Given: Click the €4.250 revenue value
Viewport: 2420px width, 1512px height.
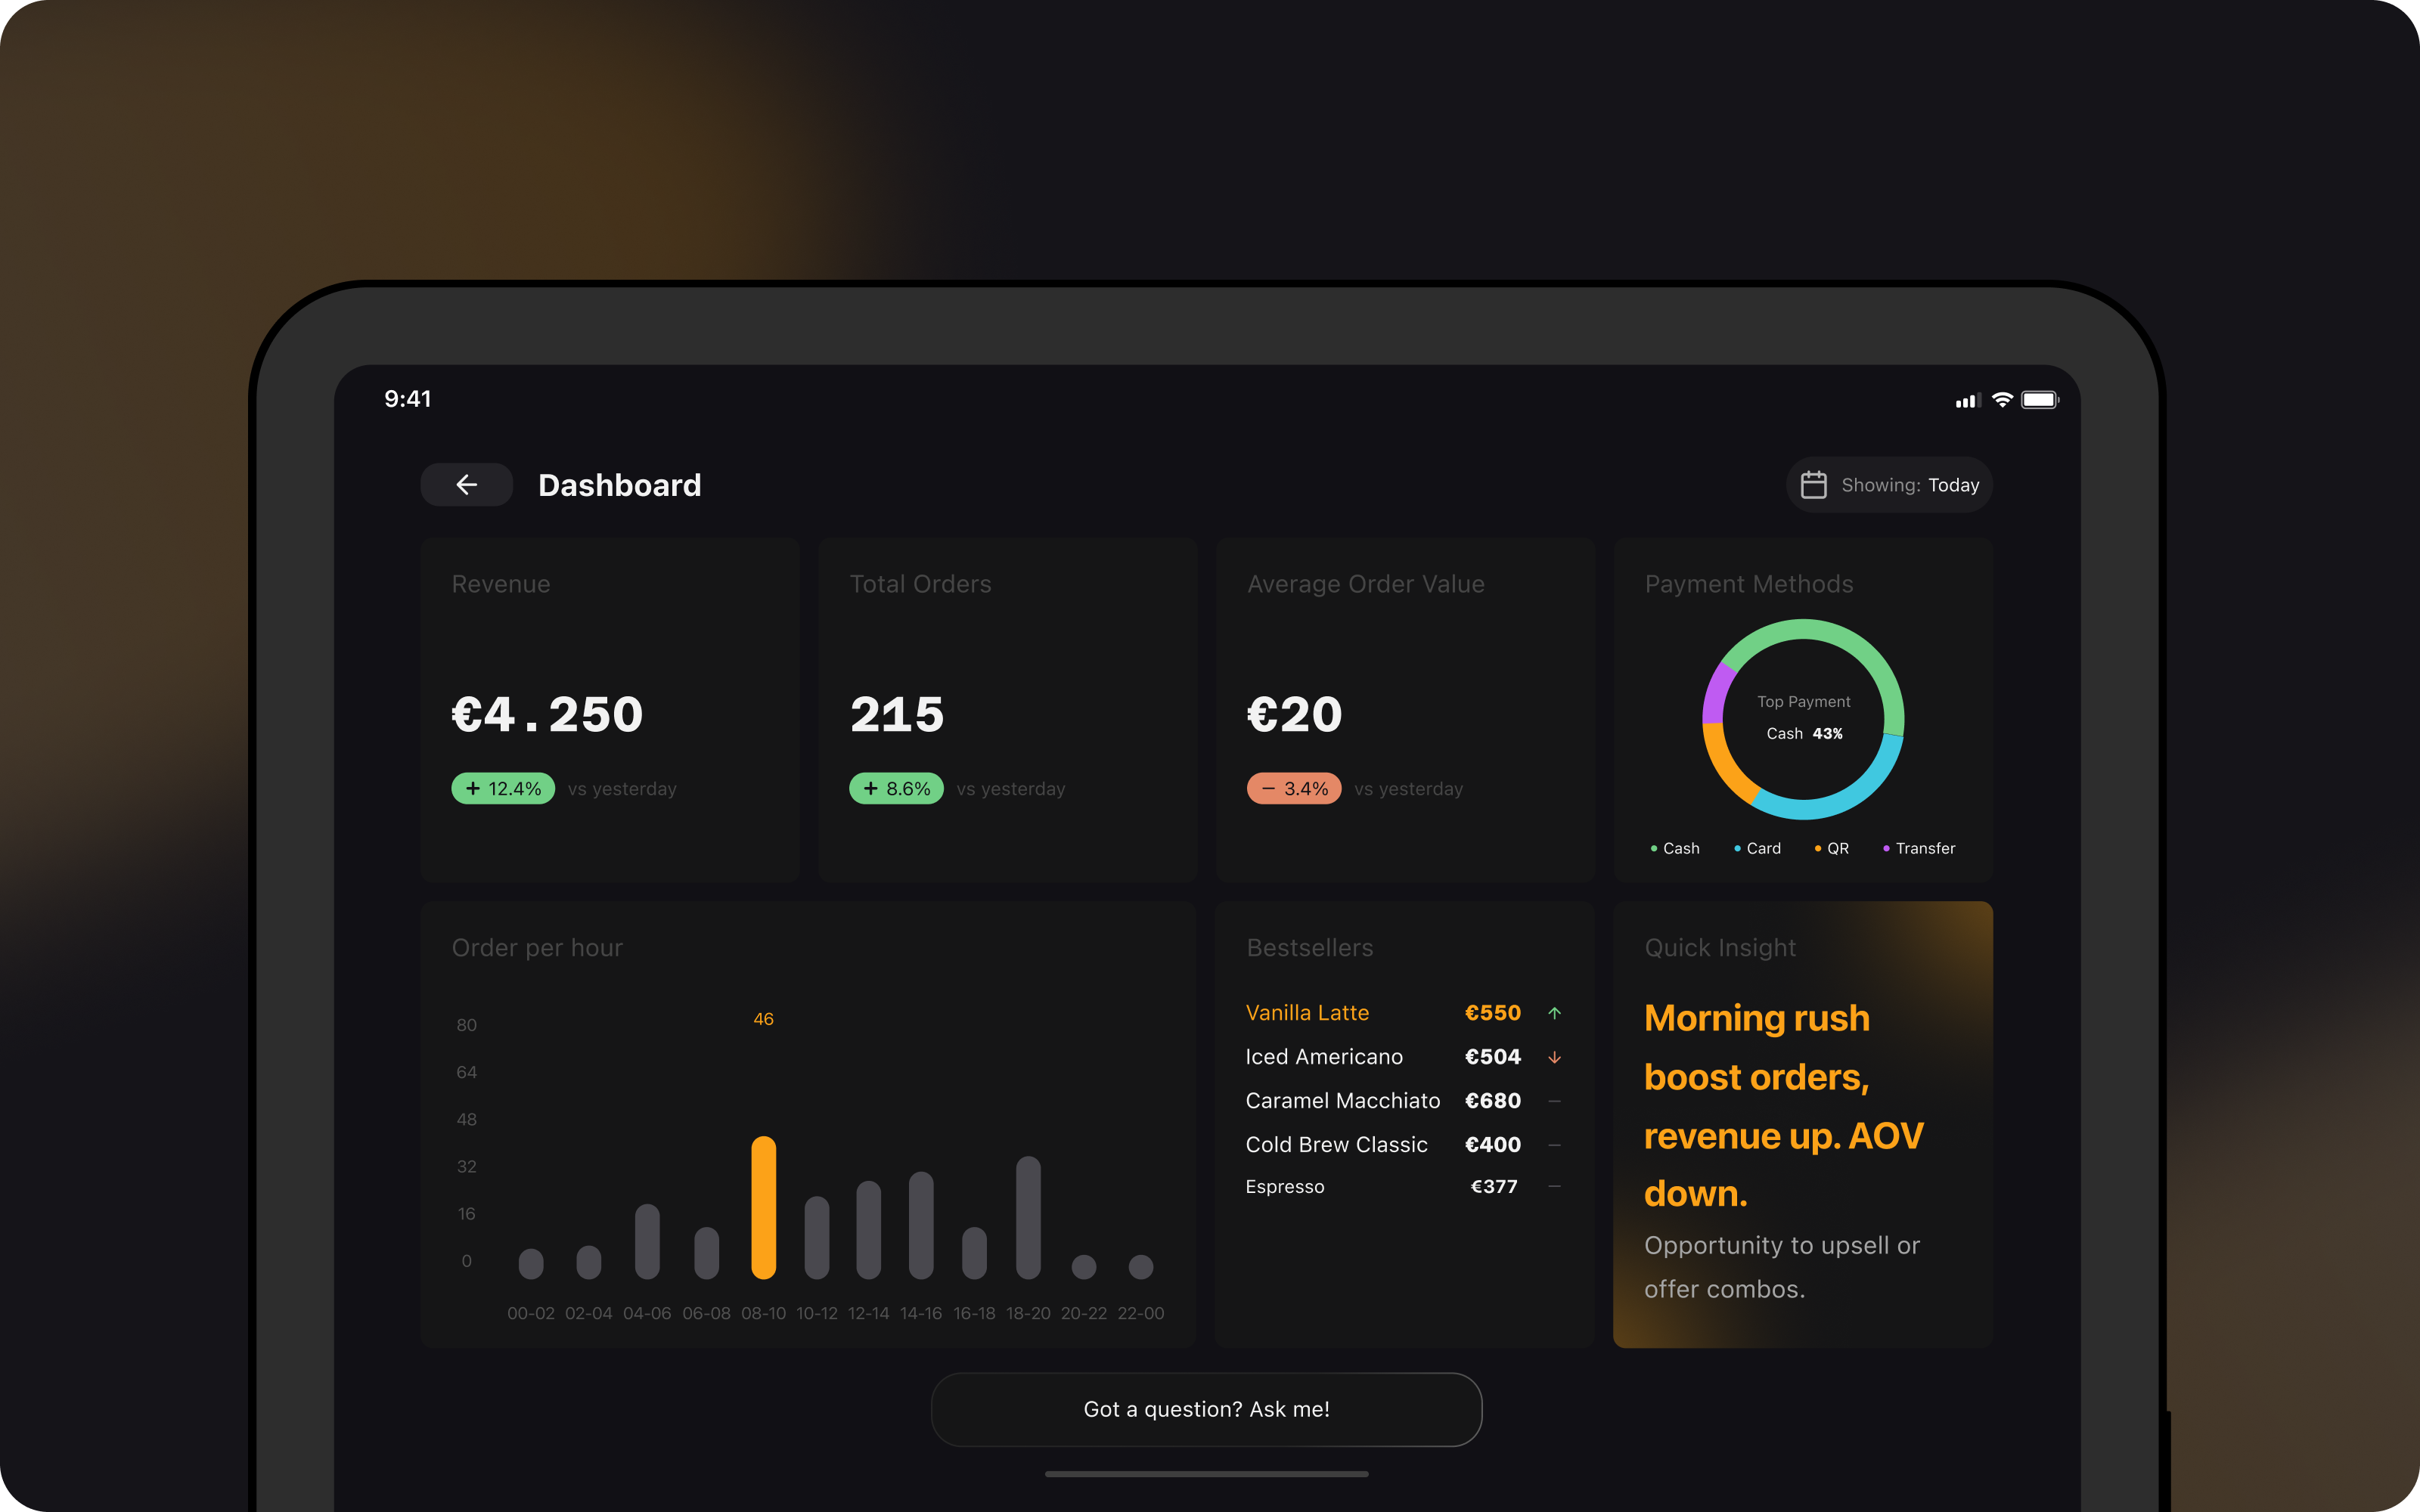Looking at the screenshot, I should (x=547, y=714).
